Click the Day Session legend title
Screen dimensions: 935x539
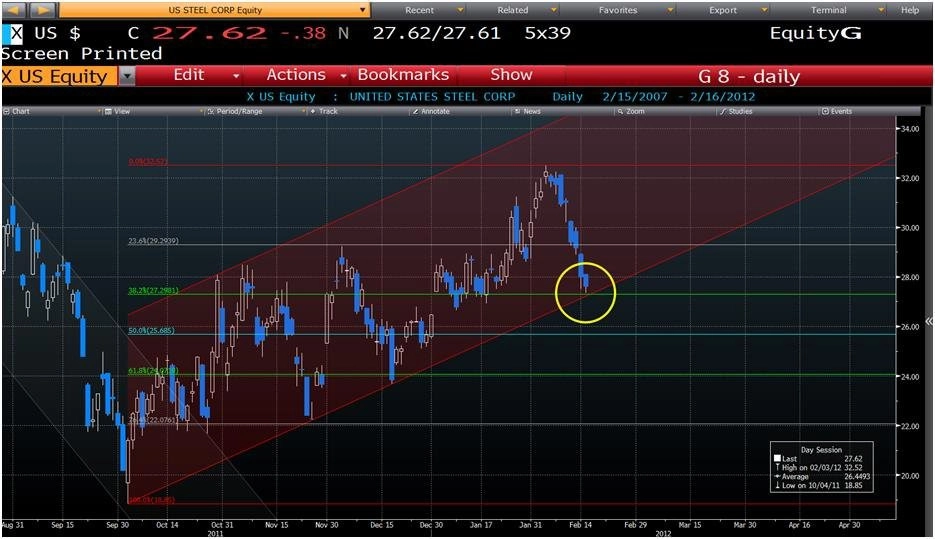(x=821, y=450)
